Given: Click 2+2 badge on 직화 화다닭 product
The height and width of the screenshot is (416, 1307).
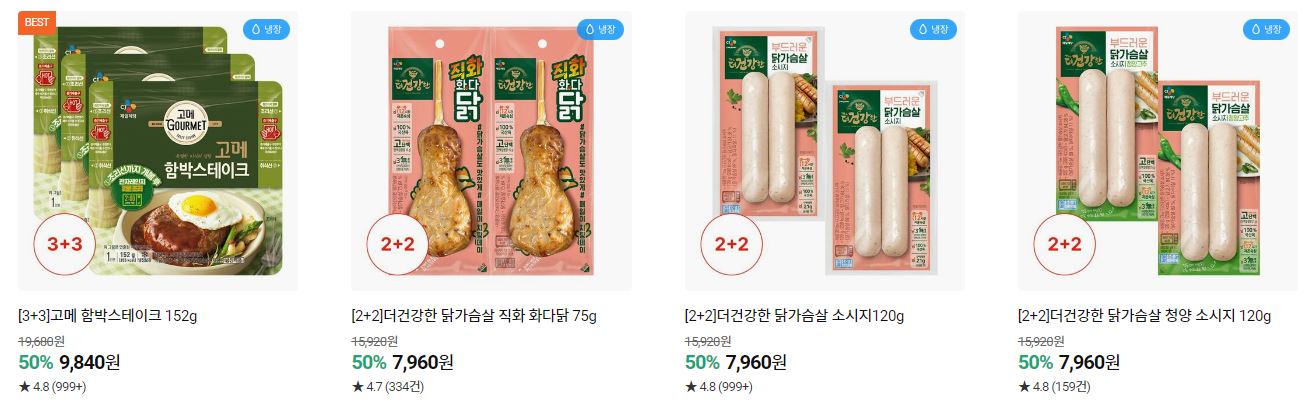Looking at the screenshot, I should (398, 245).
